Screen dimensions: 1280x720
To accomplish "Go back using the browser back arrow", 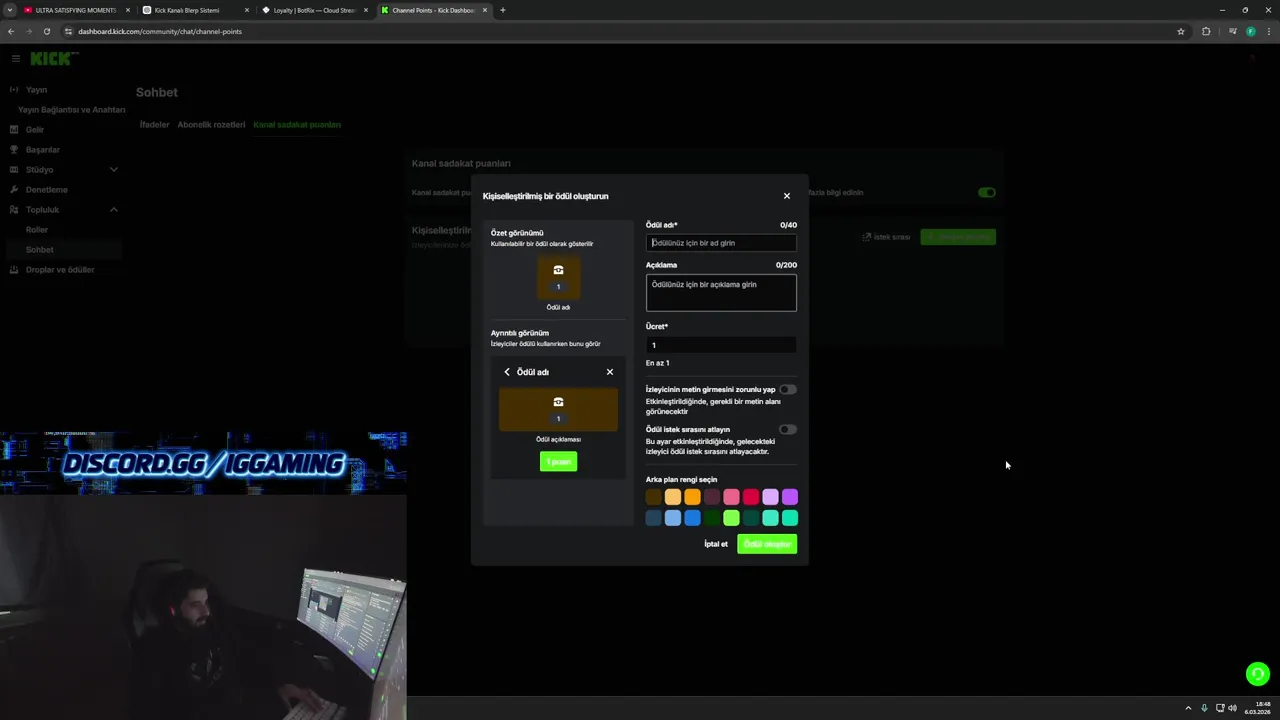I will point(11,31).
